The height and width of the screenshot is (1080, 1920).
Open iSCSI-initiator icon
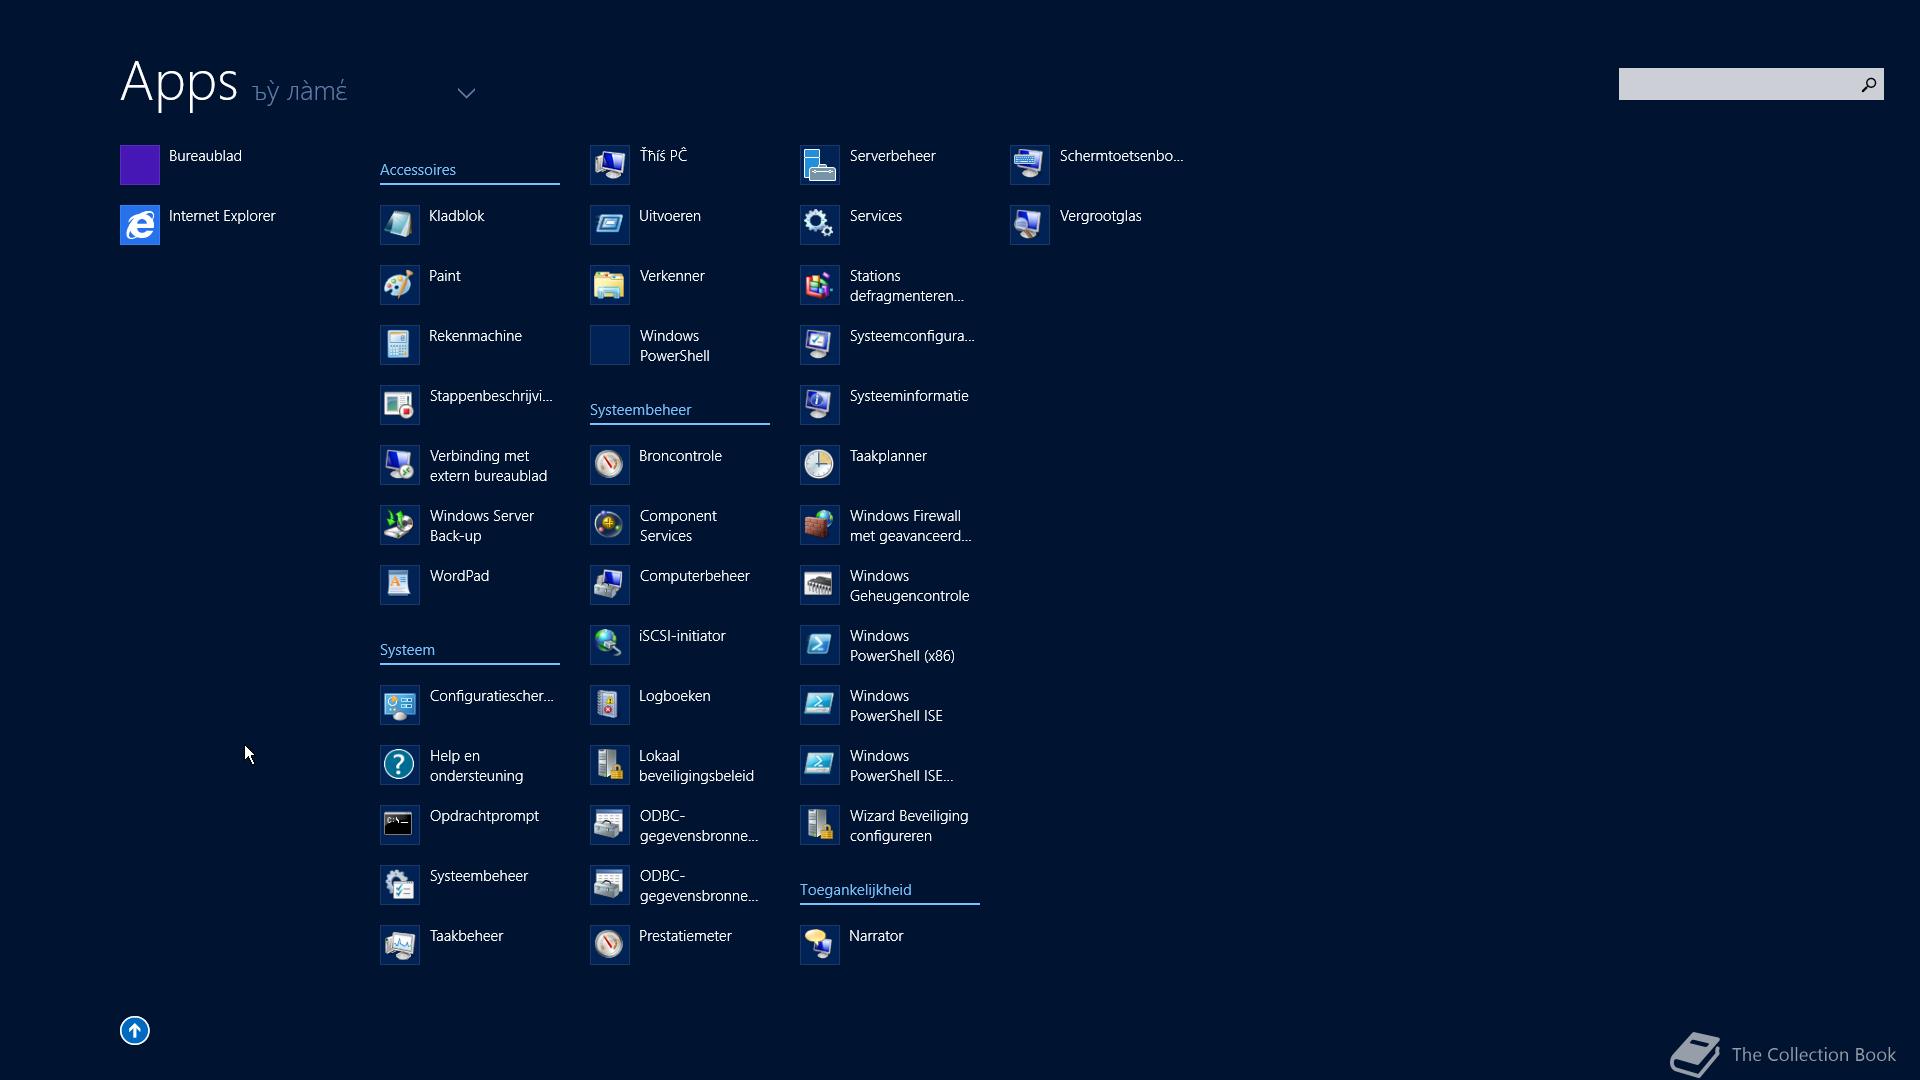pos(610,645)
